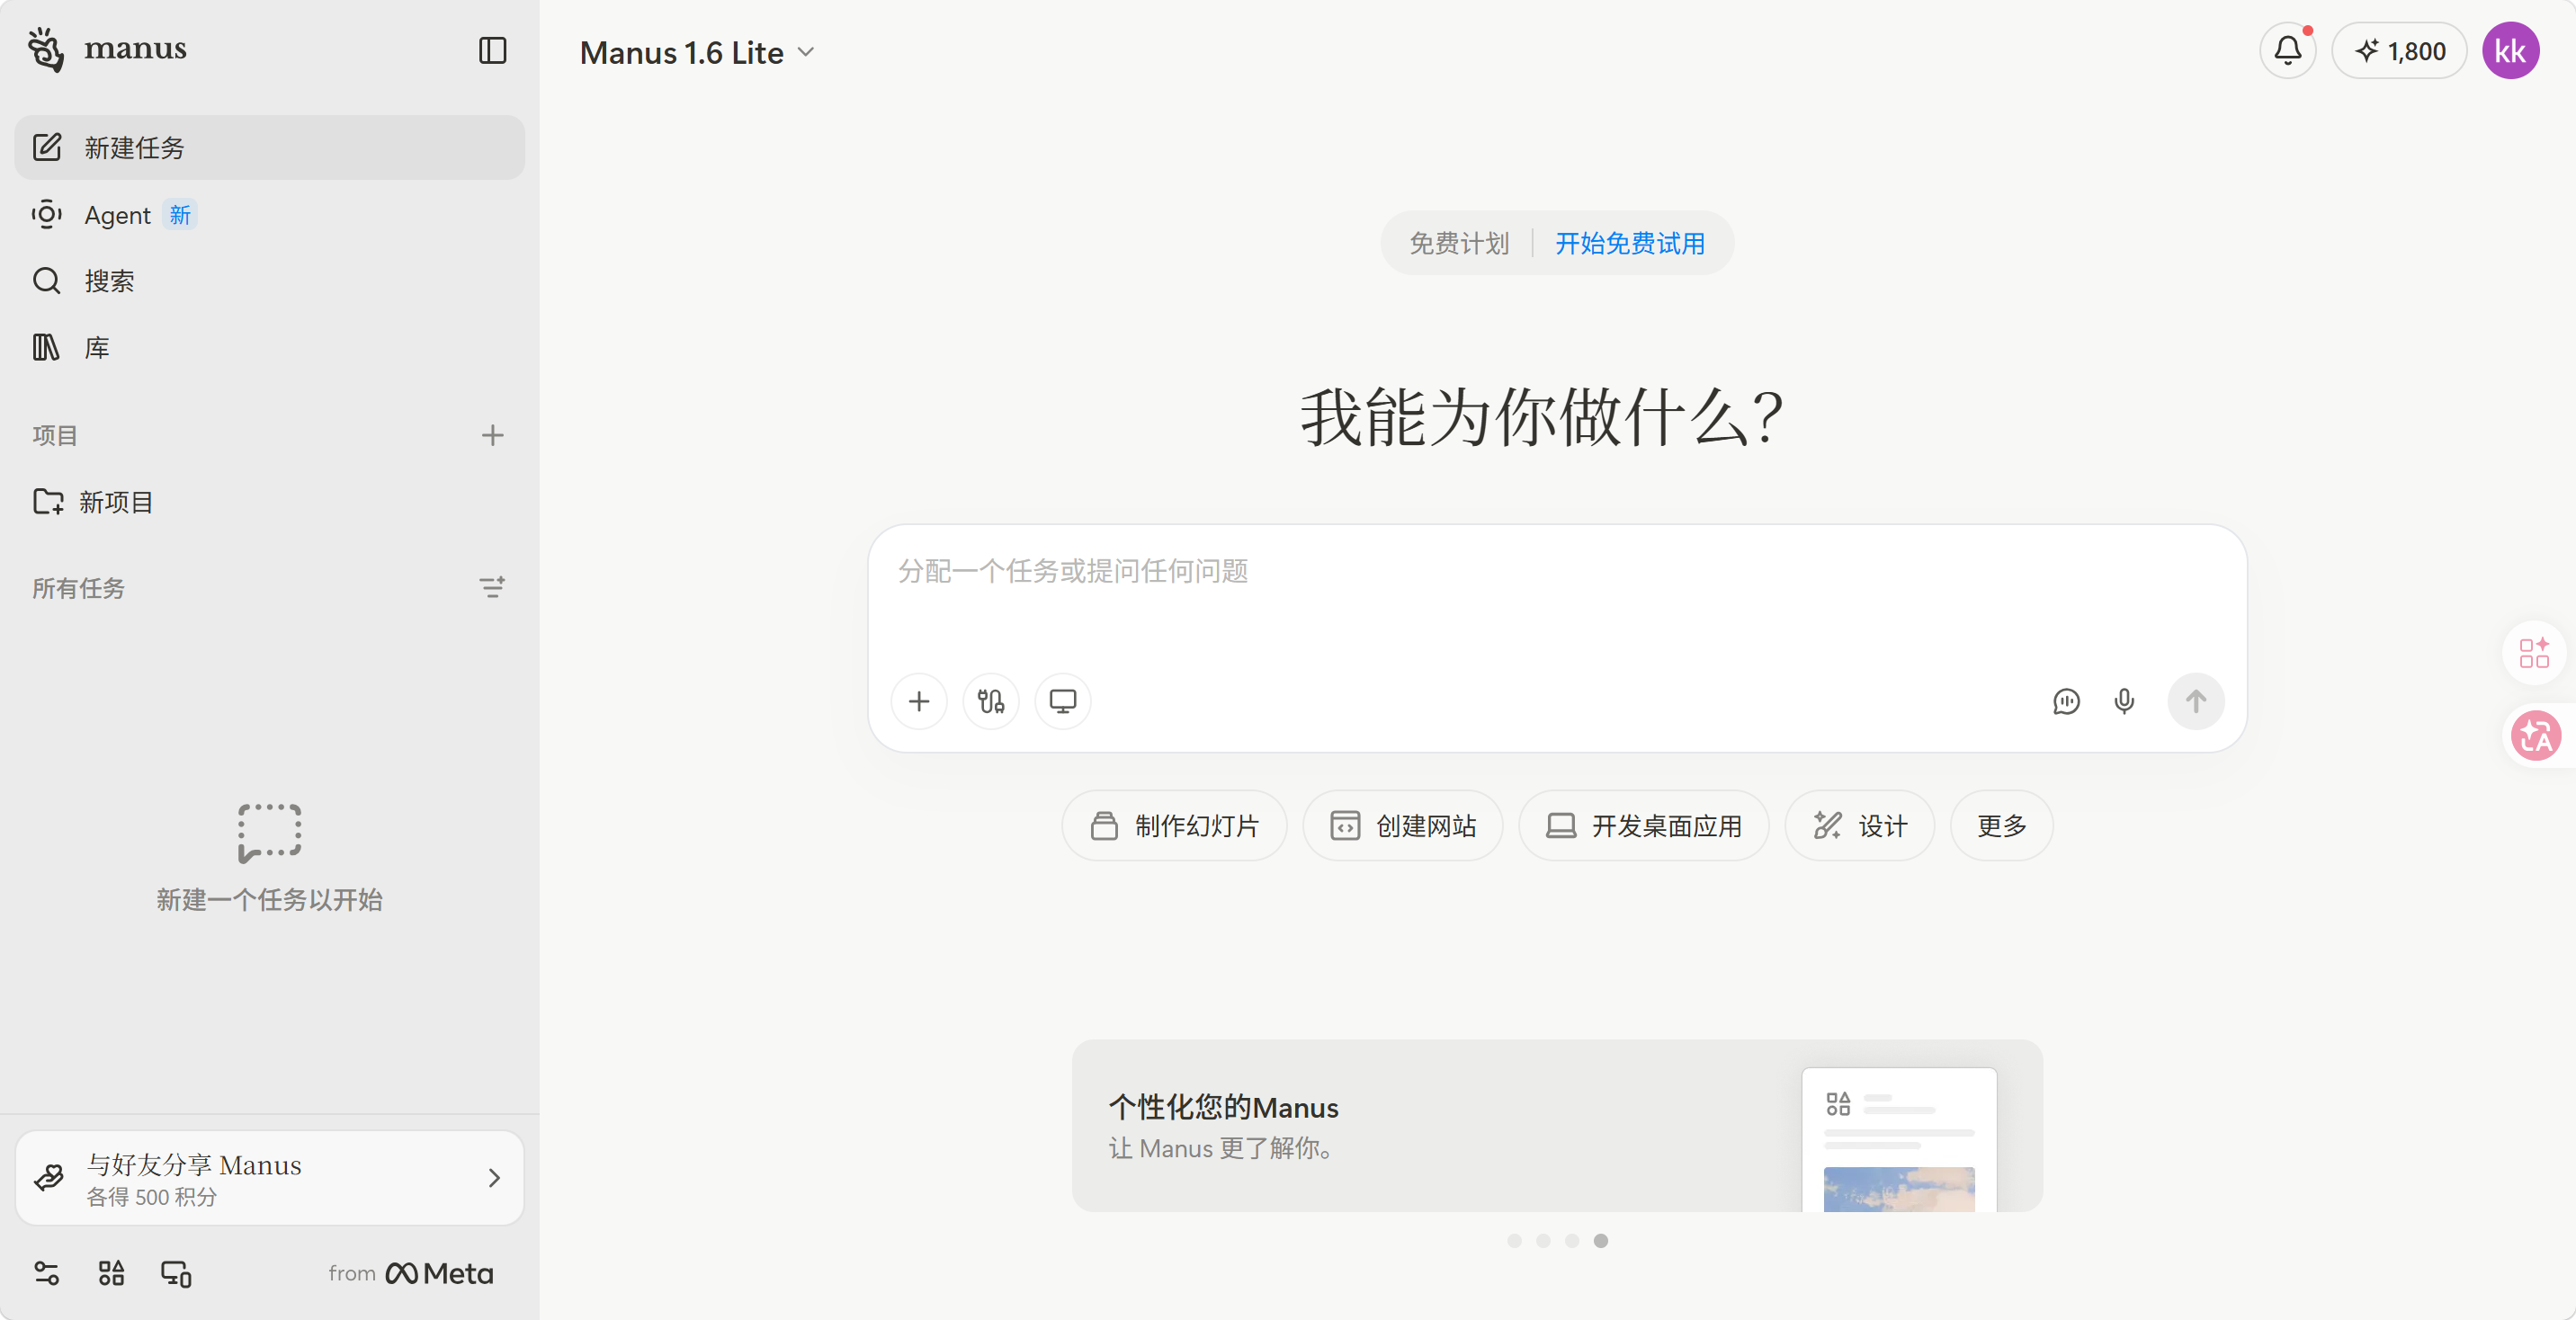Select the fourth active carousel dot
Viewport: 2576px width, 1320px height.
coord(1601,1240)
